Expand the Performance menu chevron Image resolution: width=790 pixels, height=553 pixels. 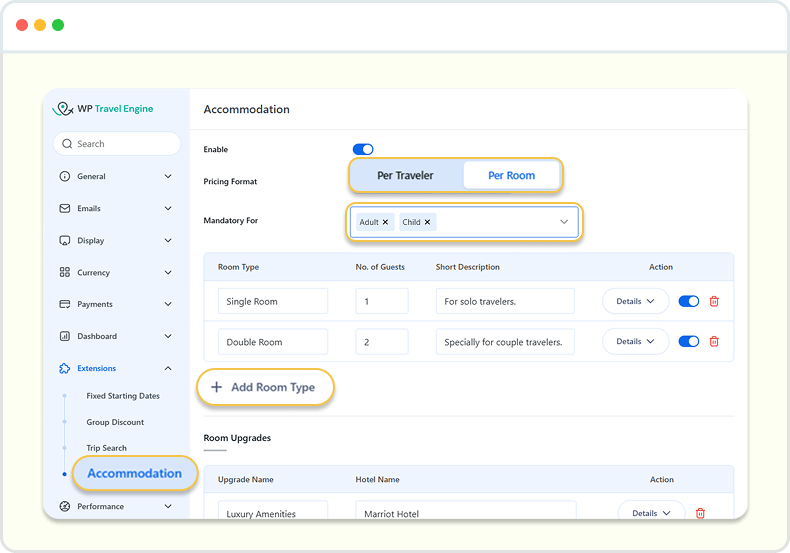(168, 507)
